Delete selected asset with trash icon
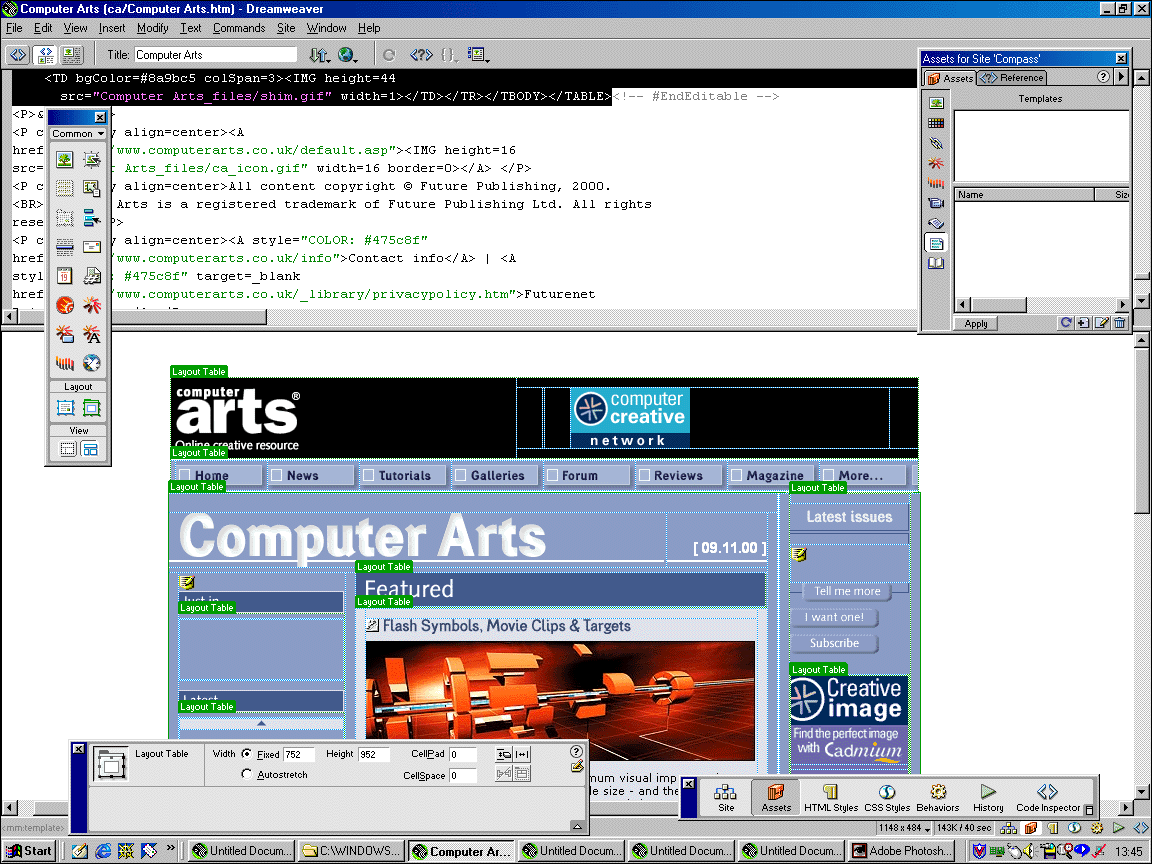1152x864 pixels. coord(1119,323)
